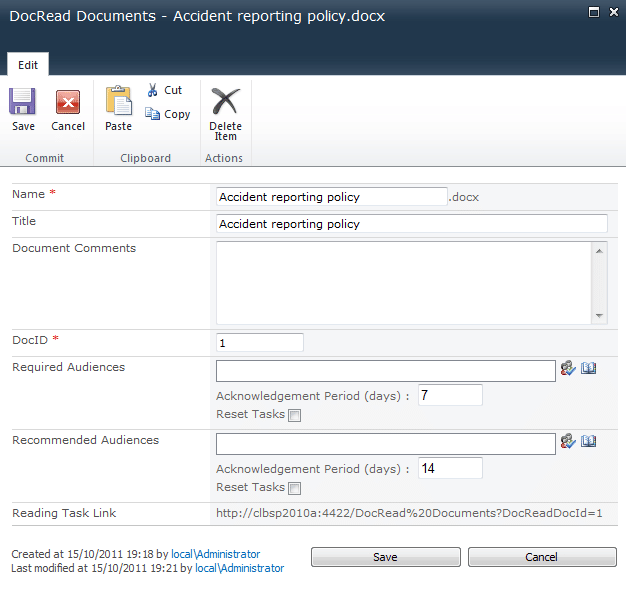Enable Reset Tasks under Required Audiences

294,416
